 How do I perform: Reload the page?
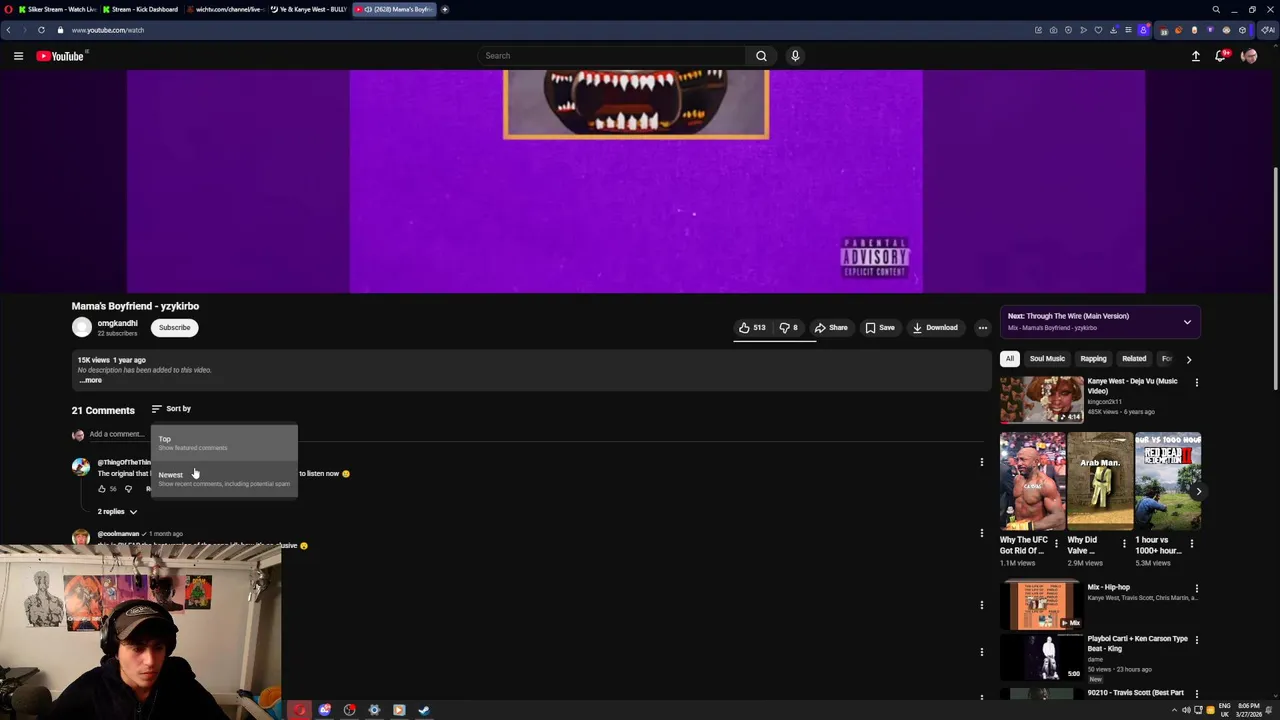pyautogui.click(x=41, y=30)
